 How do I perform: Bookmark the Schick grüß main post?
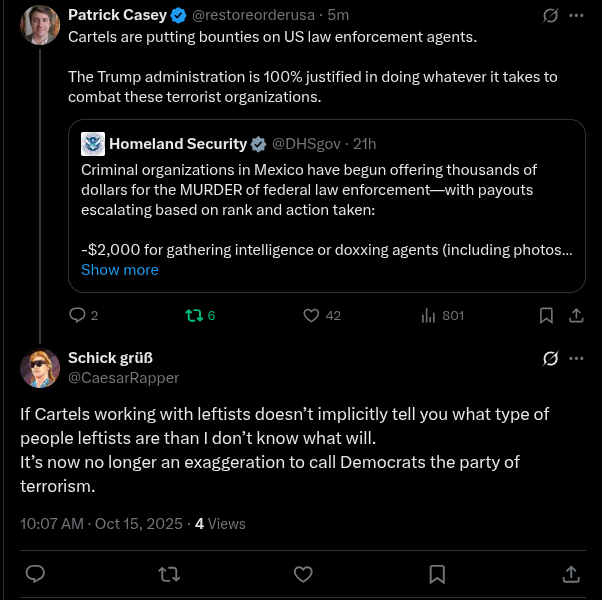click(437, 574)
